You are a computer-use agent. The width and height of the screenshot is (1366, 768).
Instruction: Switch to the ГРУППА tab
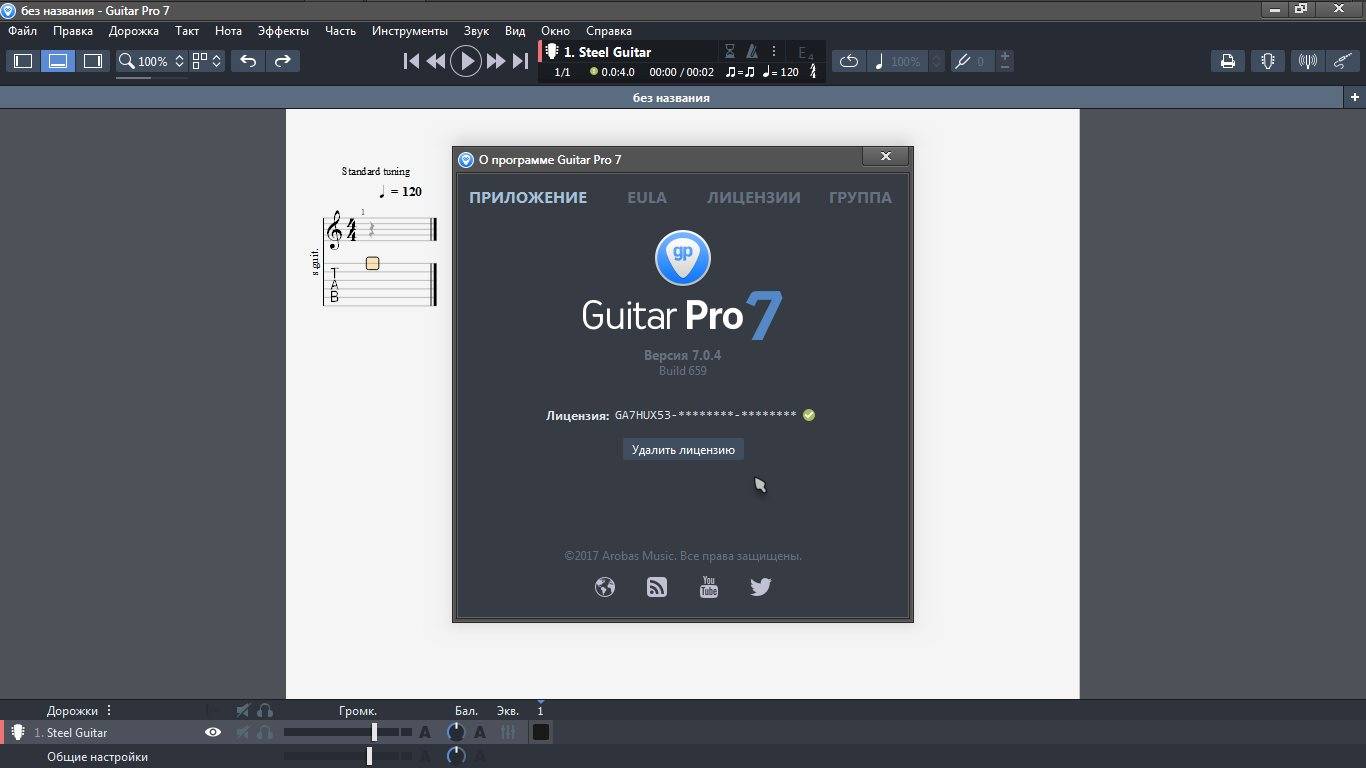(860, 198)
